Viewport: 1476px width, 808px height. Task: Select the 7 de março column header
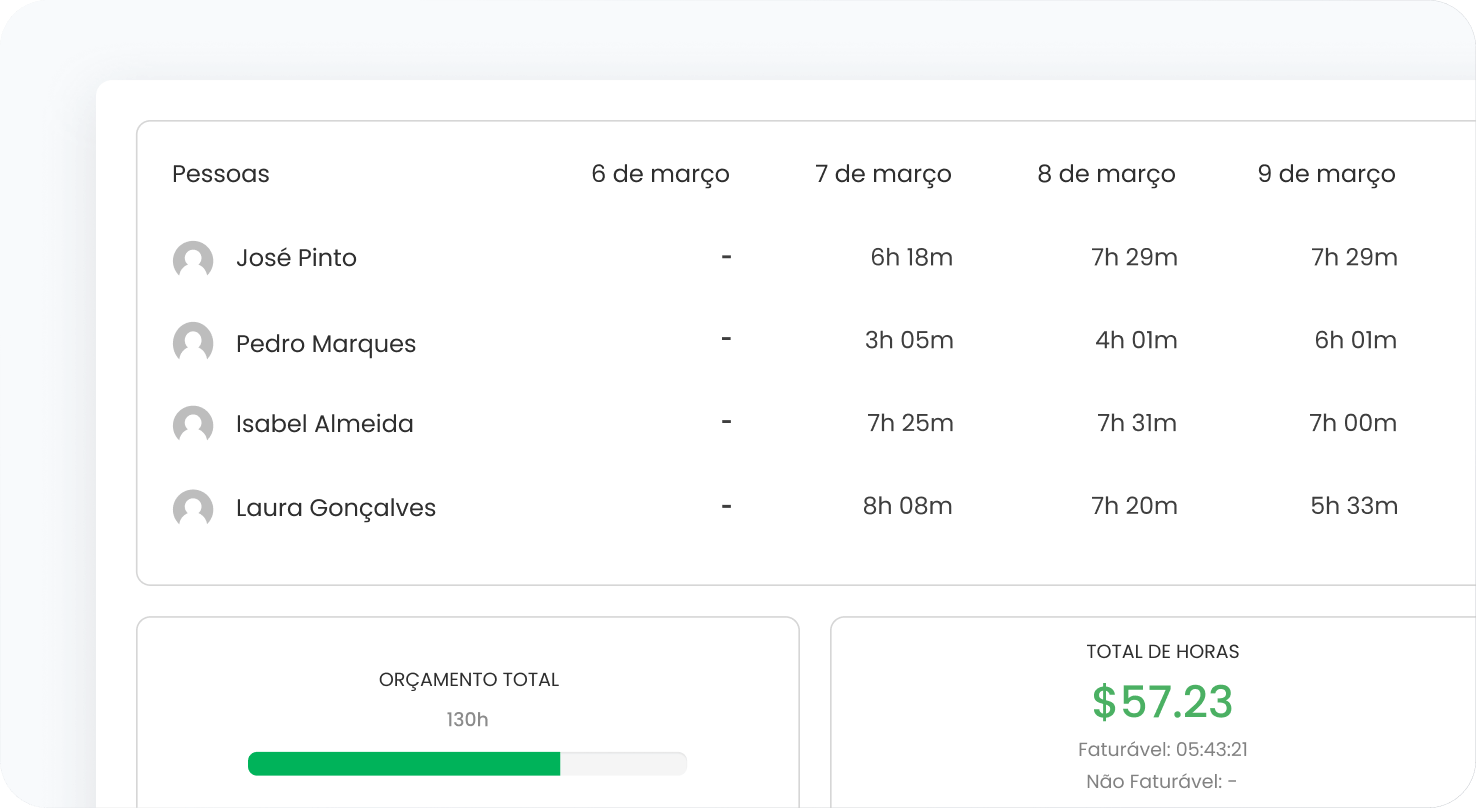click(883, 174)
